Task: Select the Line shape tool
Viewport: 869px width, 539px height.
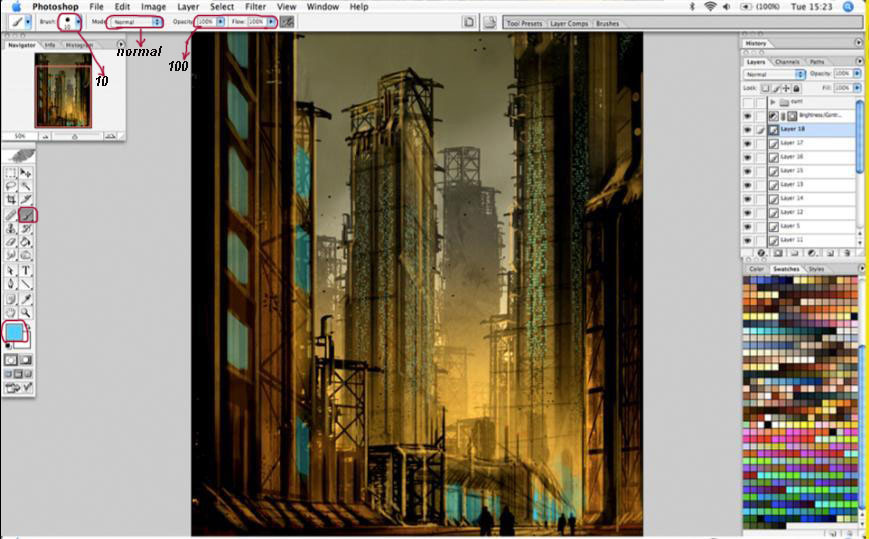Action: (x=25, y=284)
